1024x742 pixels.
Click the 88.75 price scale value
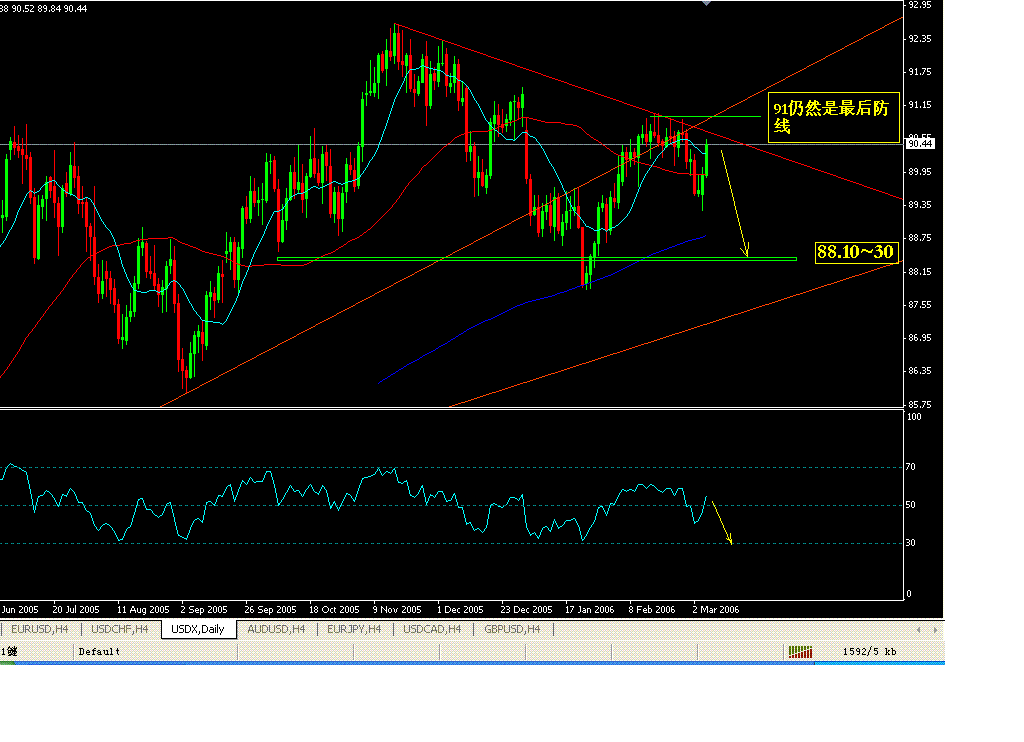tap(920, 238)
